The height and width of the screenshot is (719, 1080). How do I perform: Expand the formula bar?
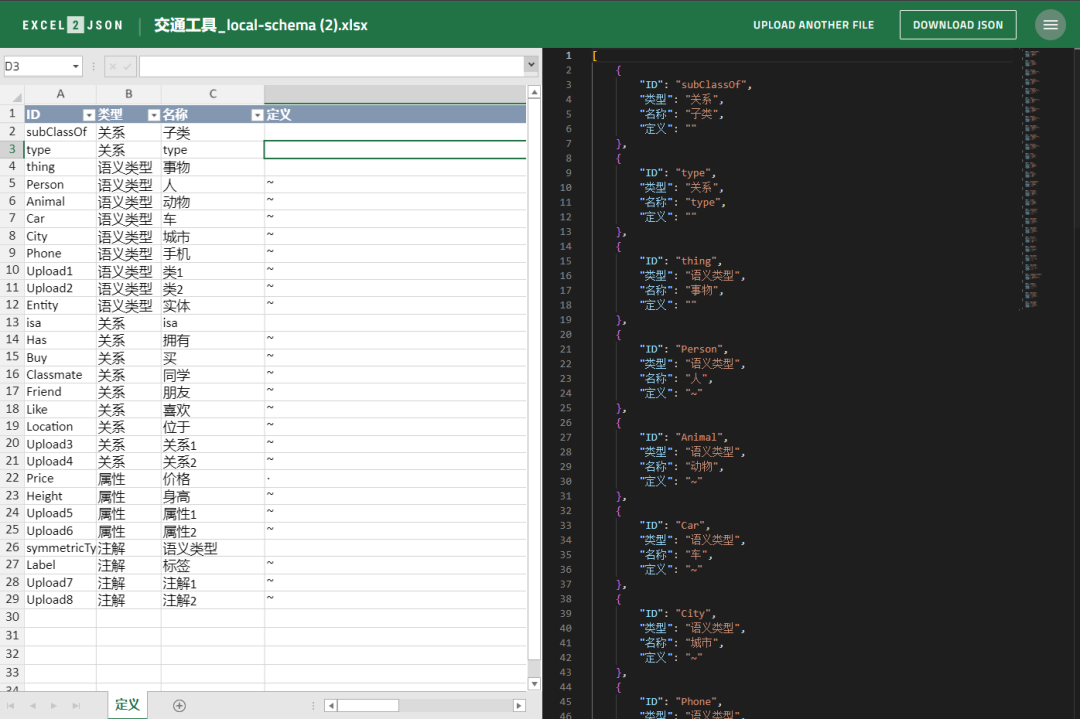(531, 65)
